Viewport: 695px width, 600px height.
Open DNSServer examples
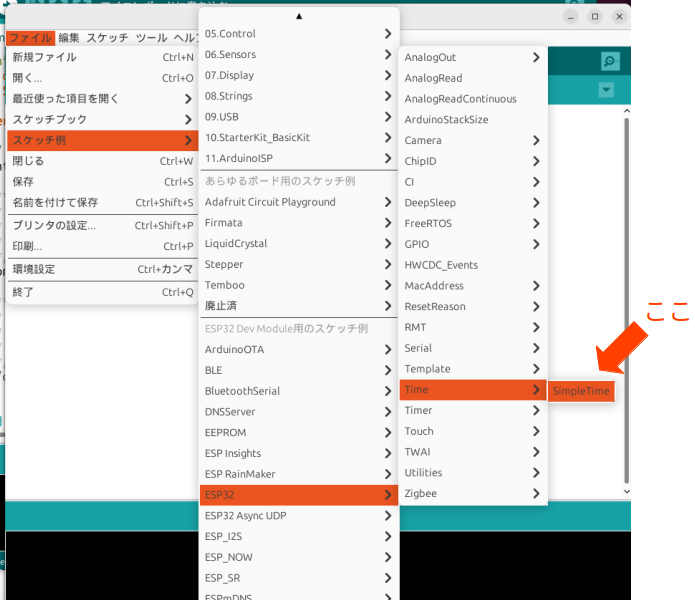[x=299, y=412]
